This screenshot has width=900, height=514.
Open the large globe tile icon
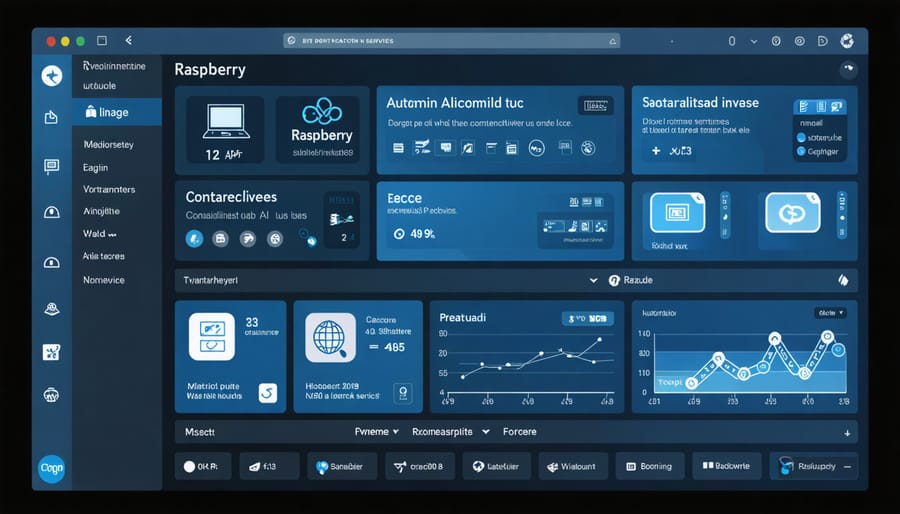(x=330, y=337)
